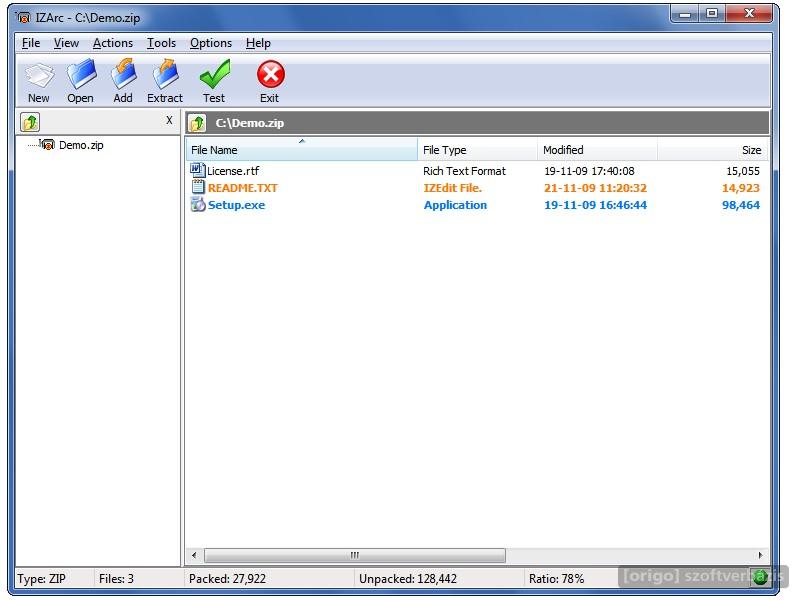
Task: Click the red Exit icon
Action: click(270, 74)
